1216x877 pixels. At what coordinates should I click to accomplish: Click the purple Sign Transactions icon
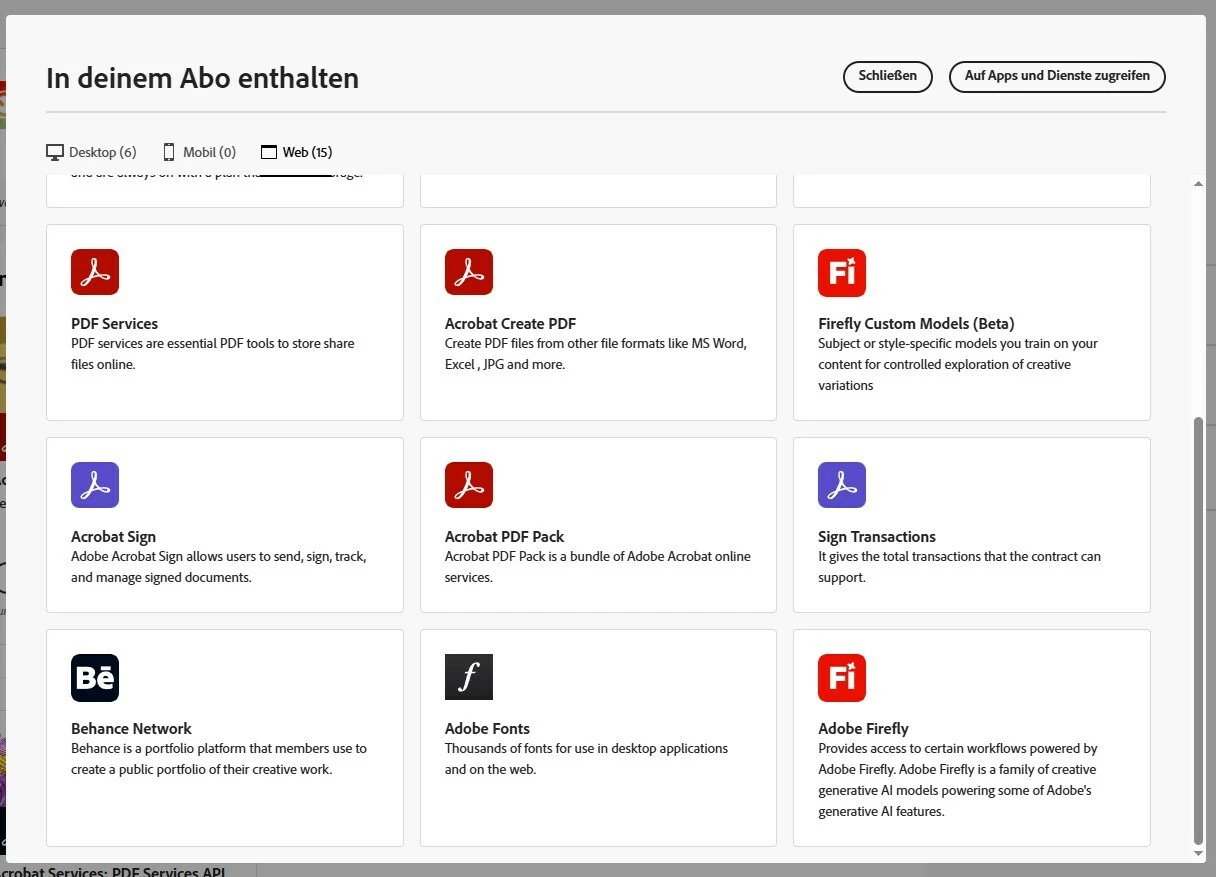[842, 485]
